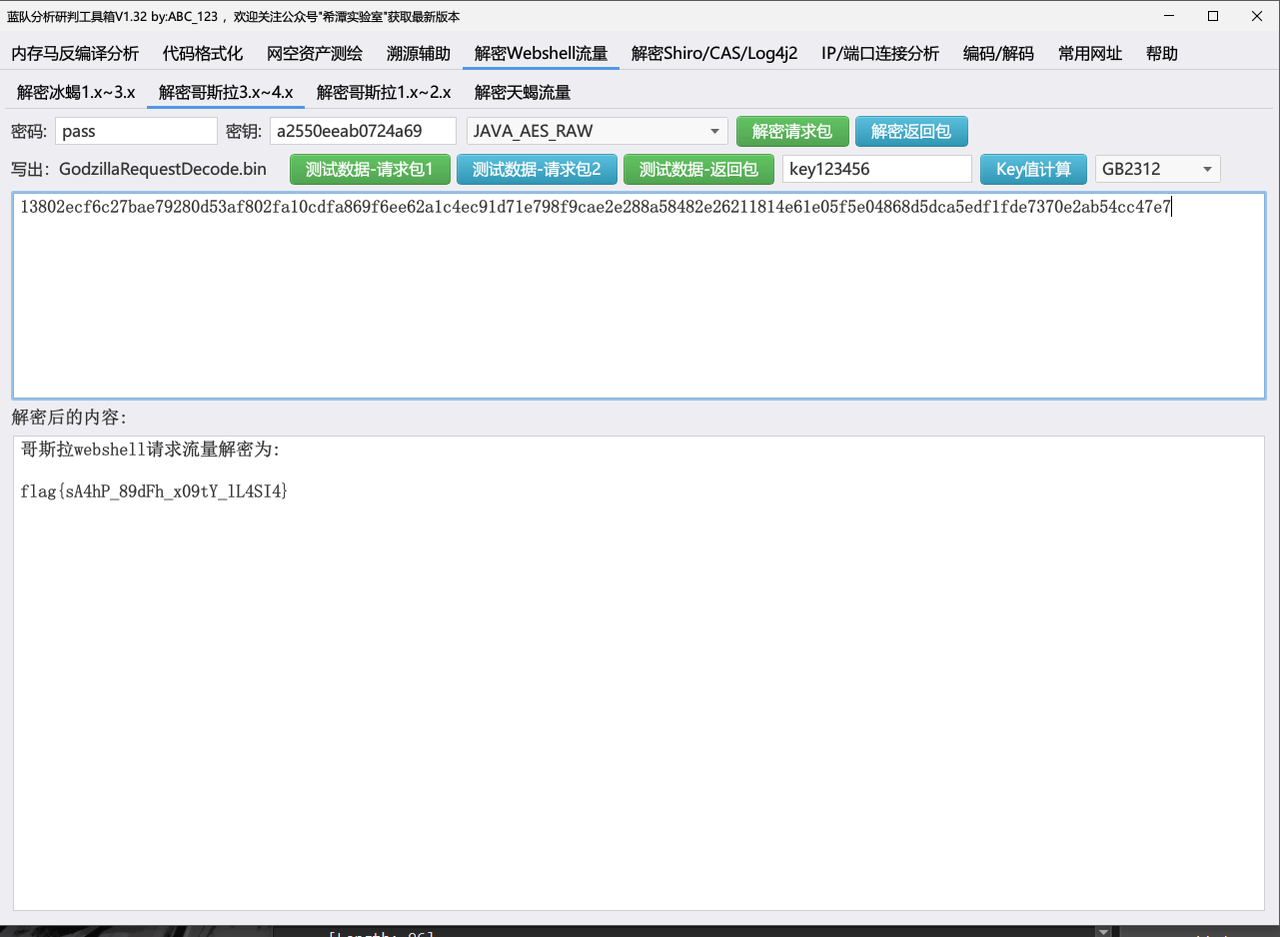Click the 密码 input field containing pass
The image size is (1280, 937).
136,131
